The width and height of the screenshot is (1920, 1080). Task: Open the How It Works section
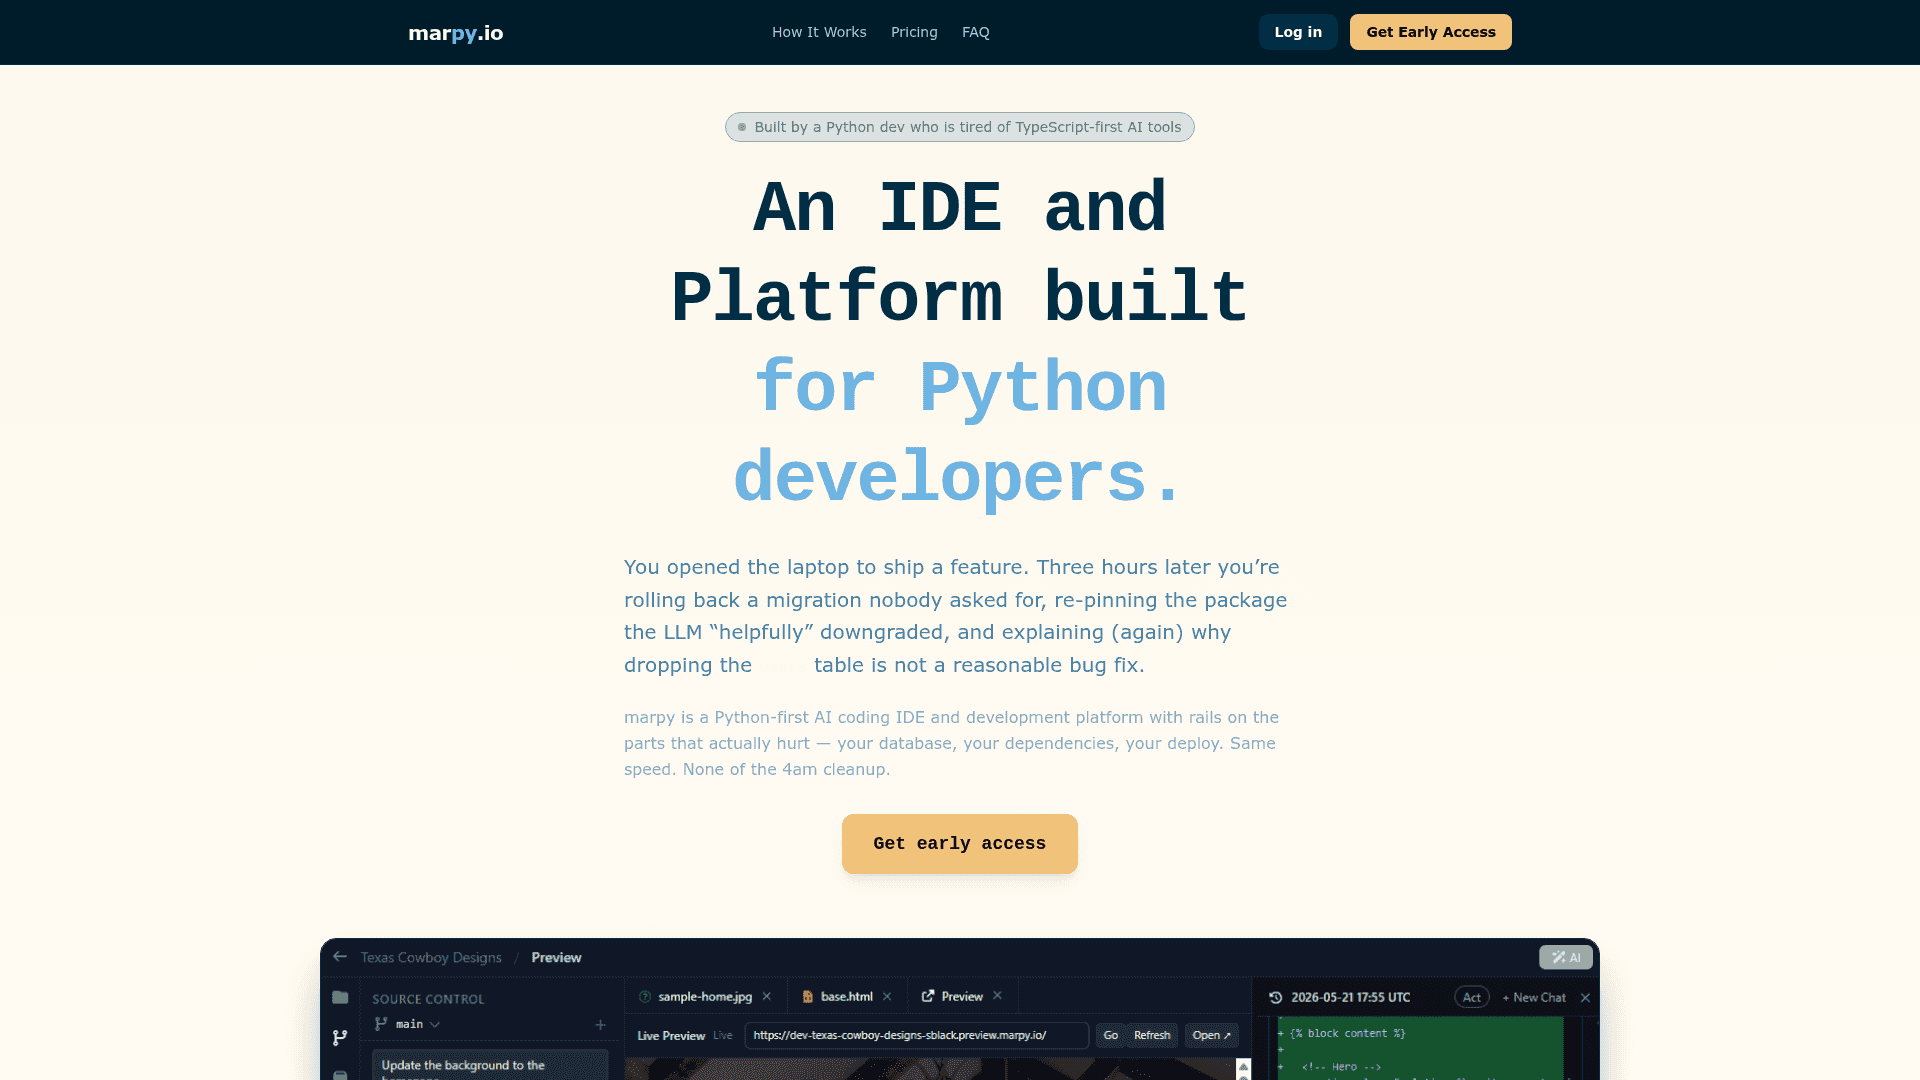[819, 32]
